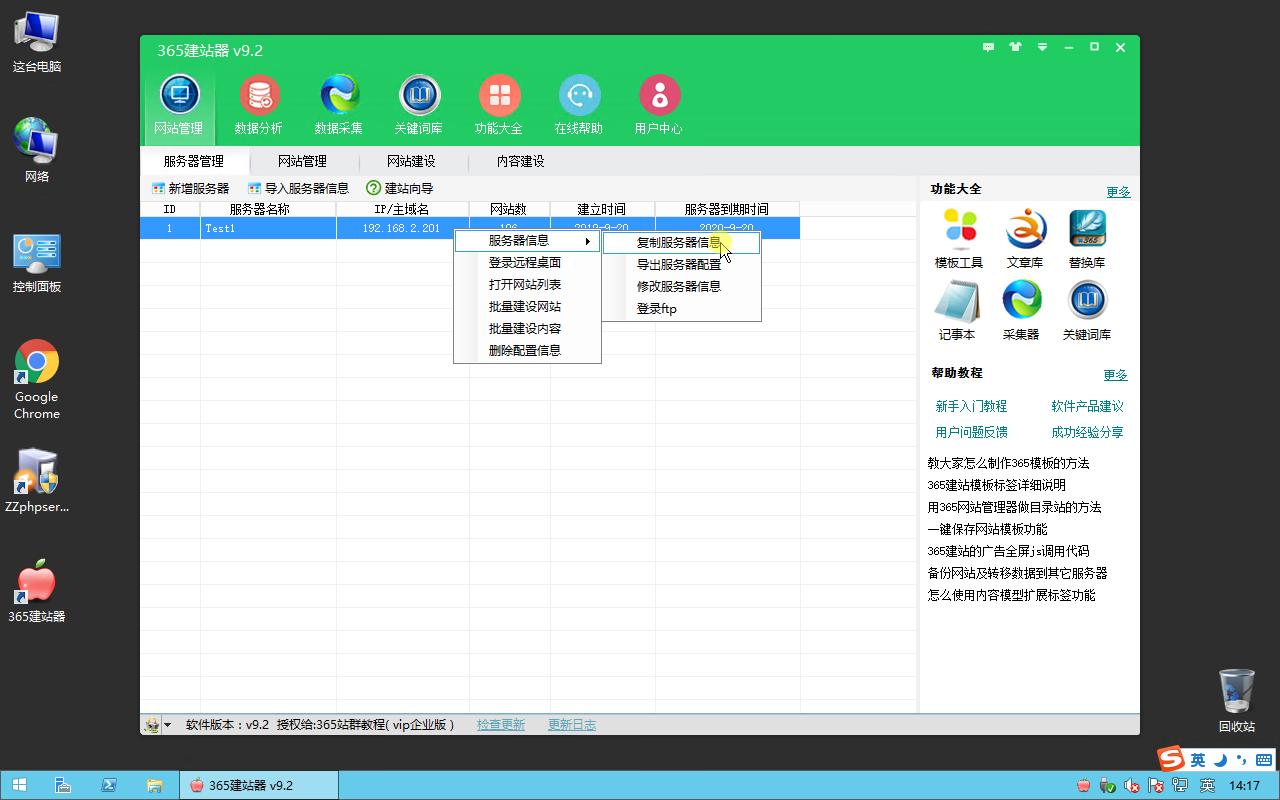Choose 导出服务器配置 from the submenu
1280x800 pixels.
pos(682,265)
